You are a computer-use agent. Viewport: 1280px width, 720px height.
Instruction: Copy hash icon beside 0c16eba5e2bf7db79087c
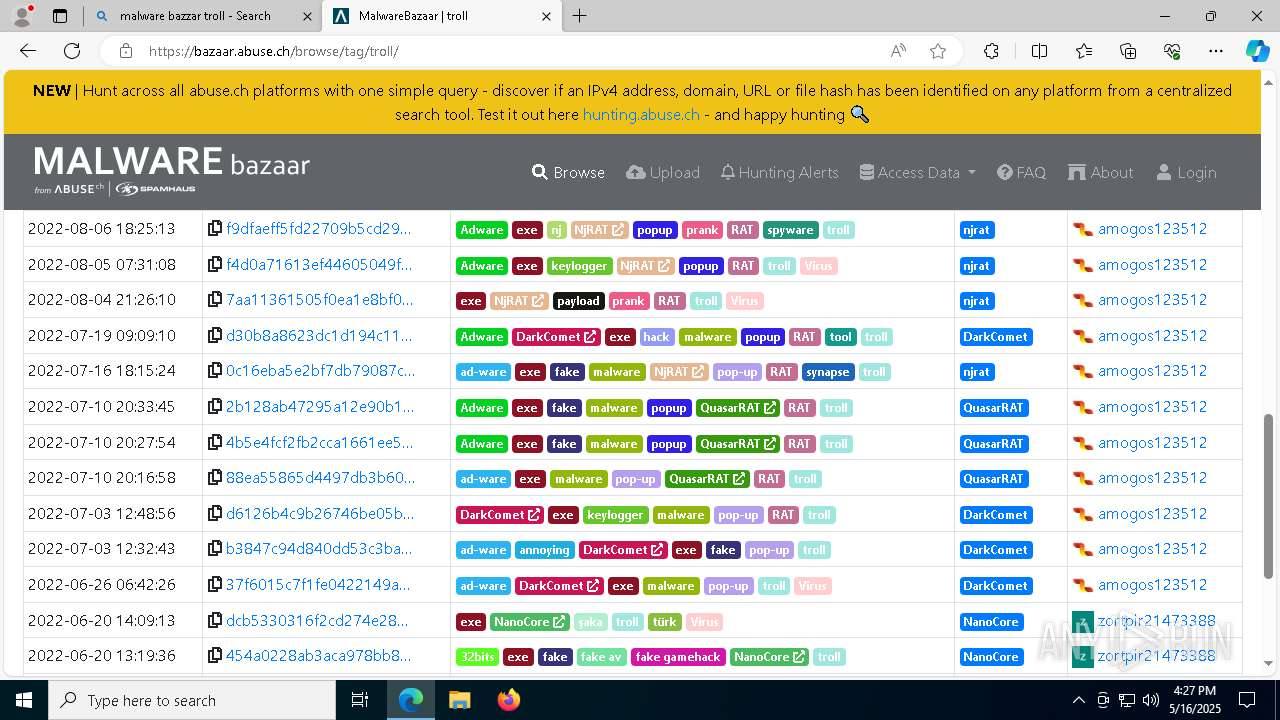pyautogui.click(x=215, y=371)
